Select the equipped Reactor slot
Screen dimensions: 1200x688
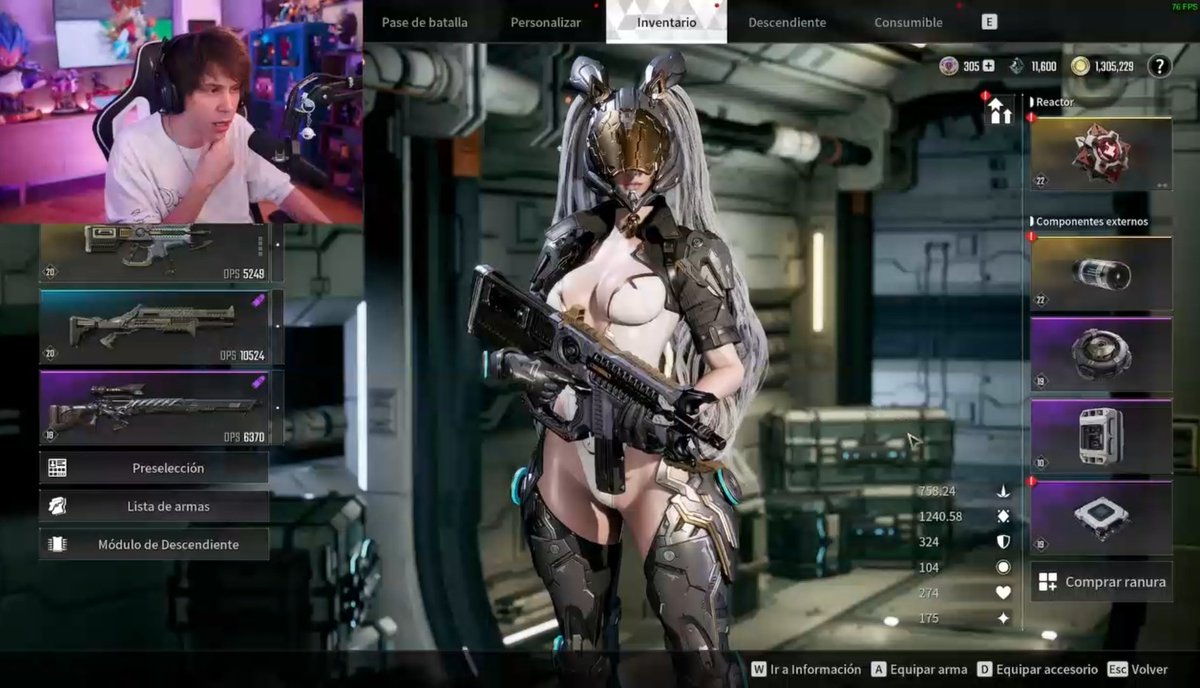point(1101,154)
